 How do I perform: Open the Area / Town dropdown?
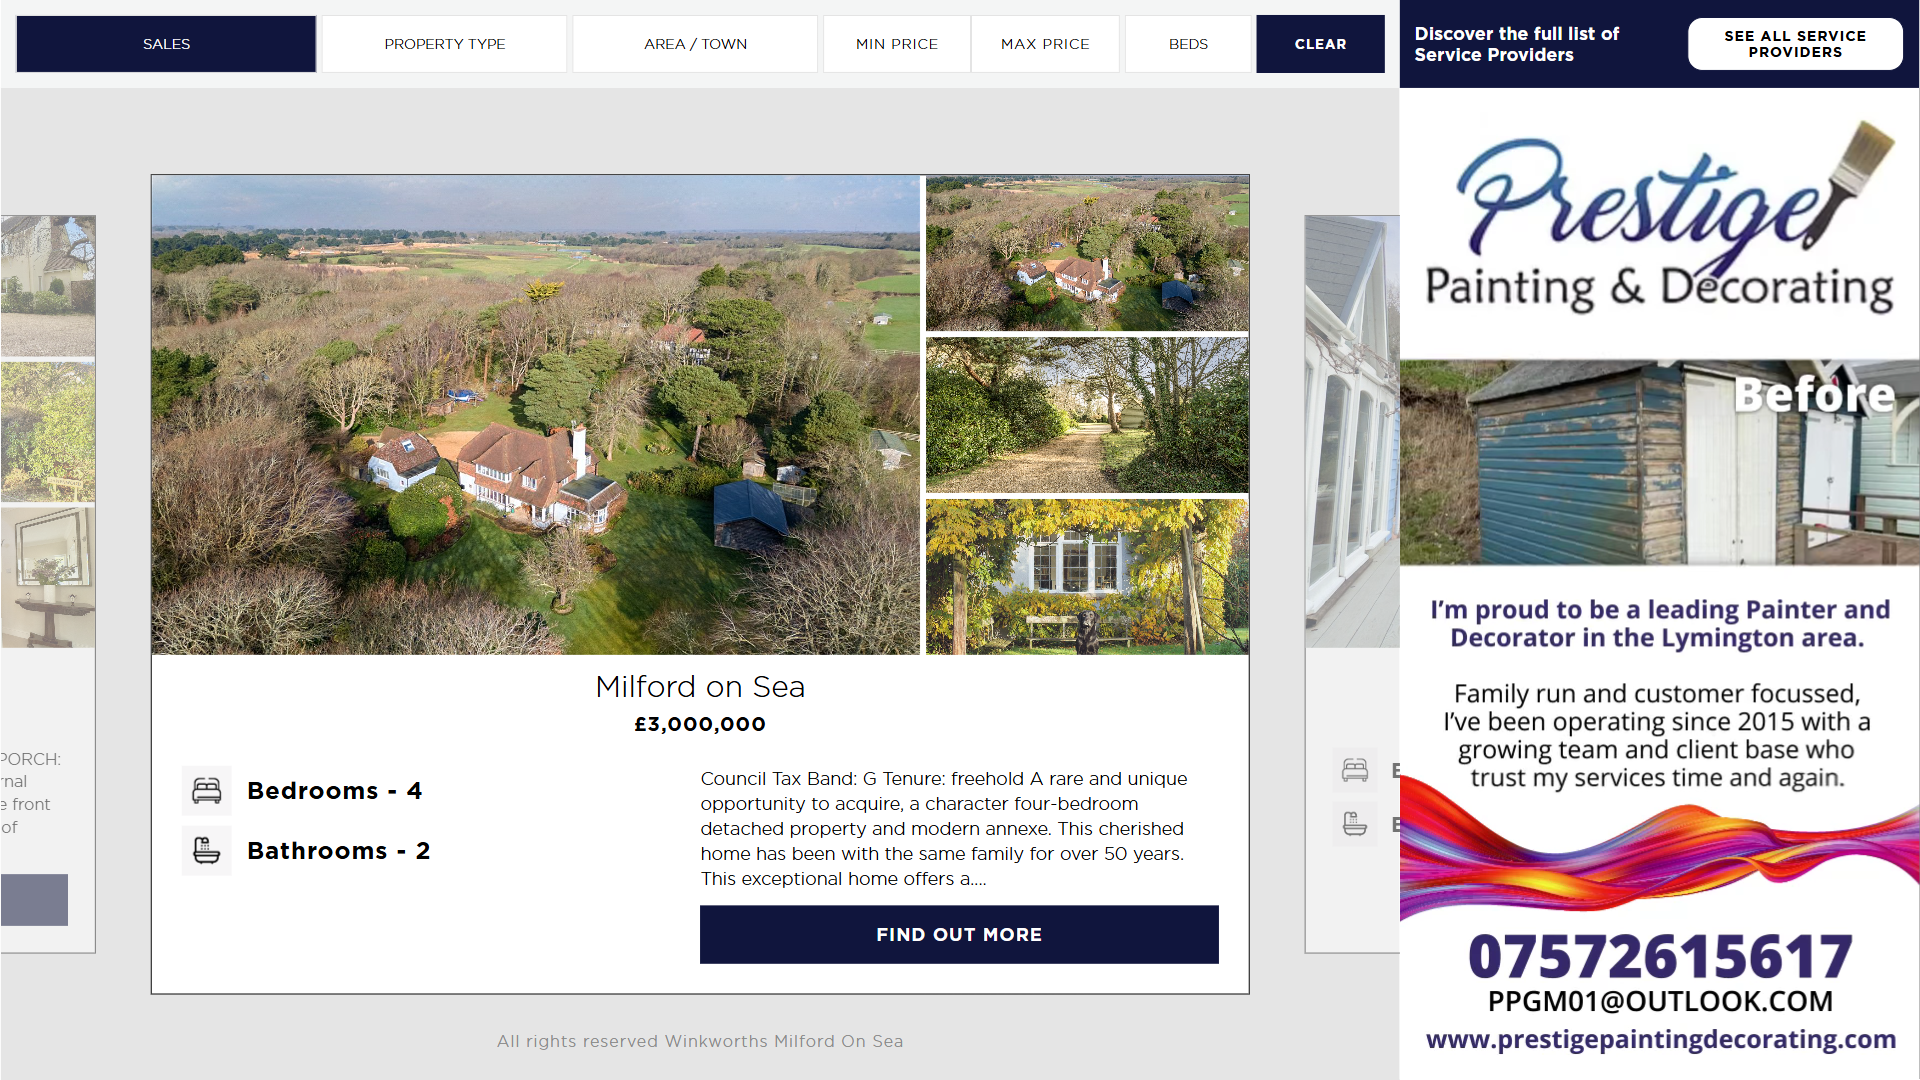(695, 44)
